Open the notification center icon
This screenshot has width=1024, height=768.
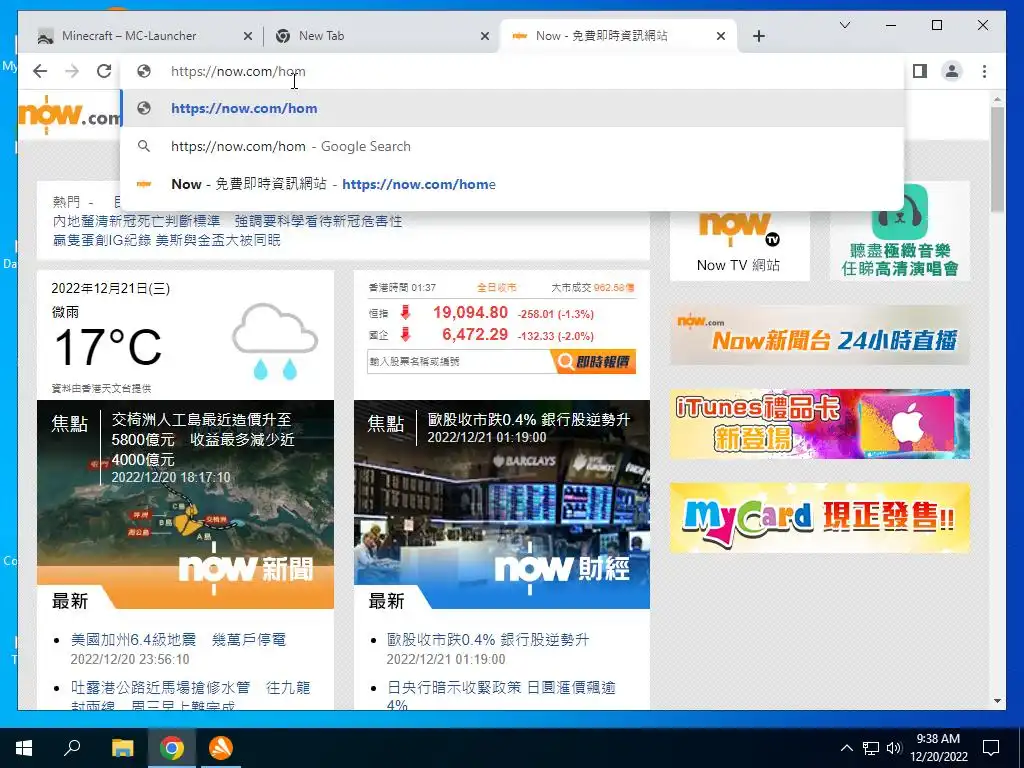pos(991,748)
